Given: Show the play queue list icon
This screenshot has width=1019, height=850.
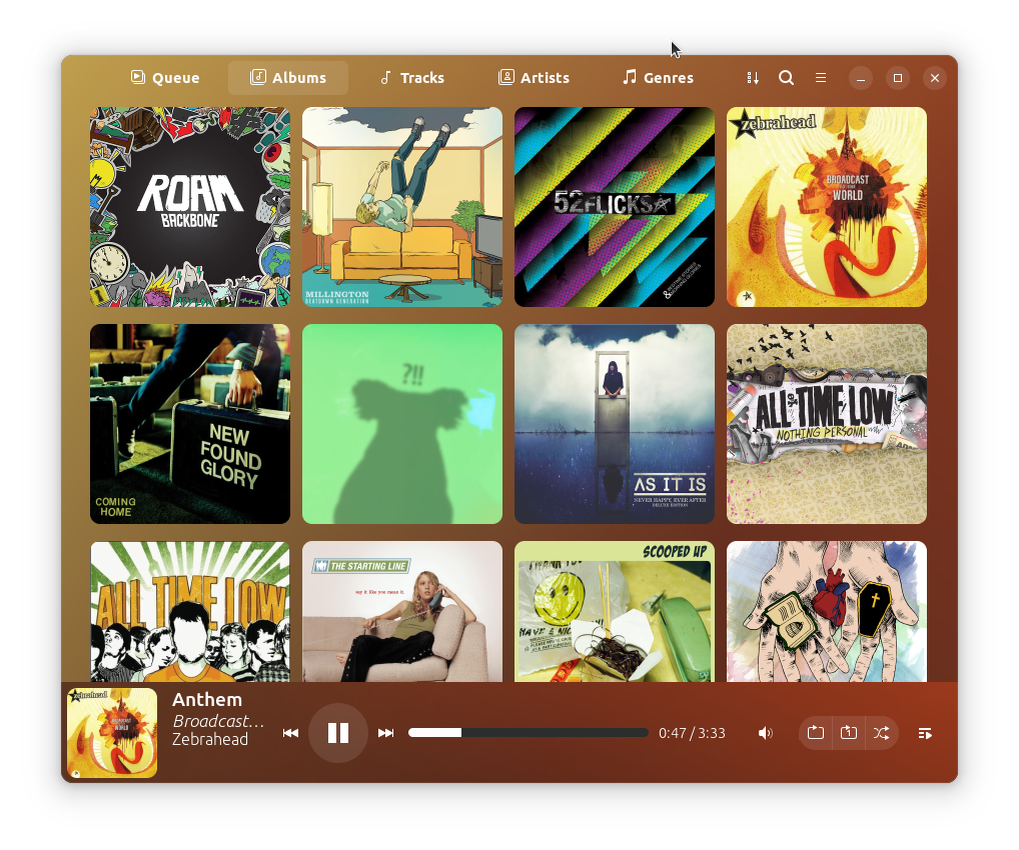Looking at the screenshot, I should [x=925, y=734].
